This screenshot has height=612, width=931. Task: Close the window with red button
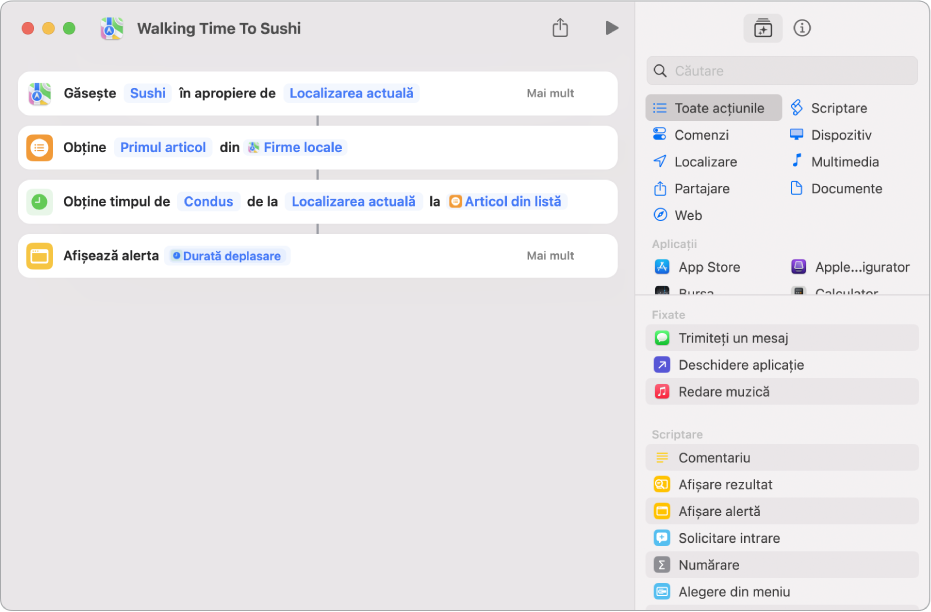click(28, 28)
